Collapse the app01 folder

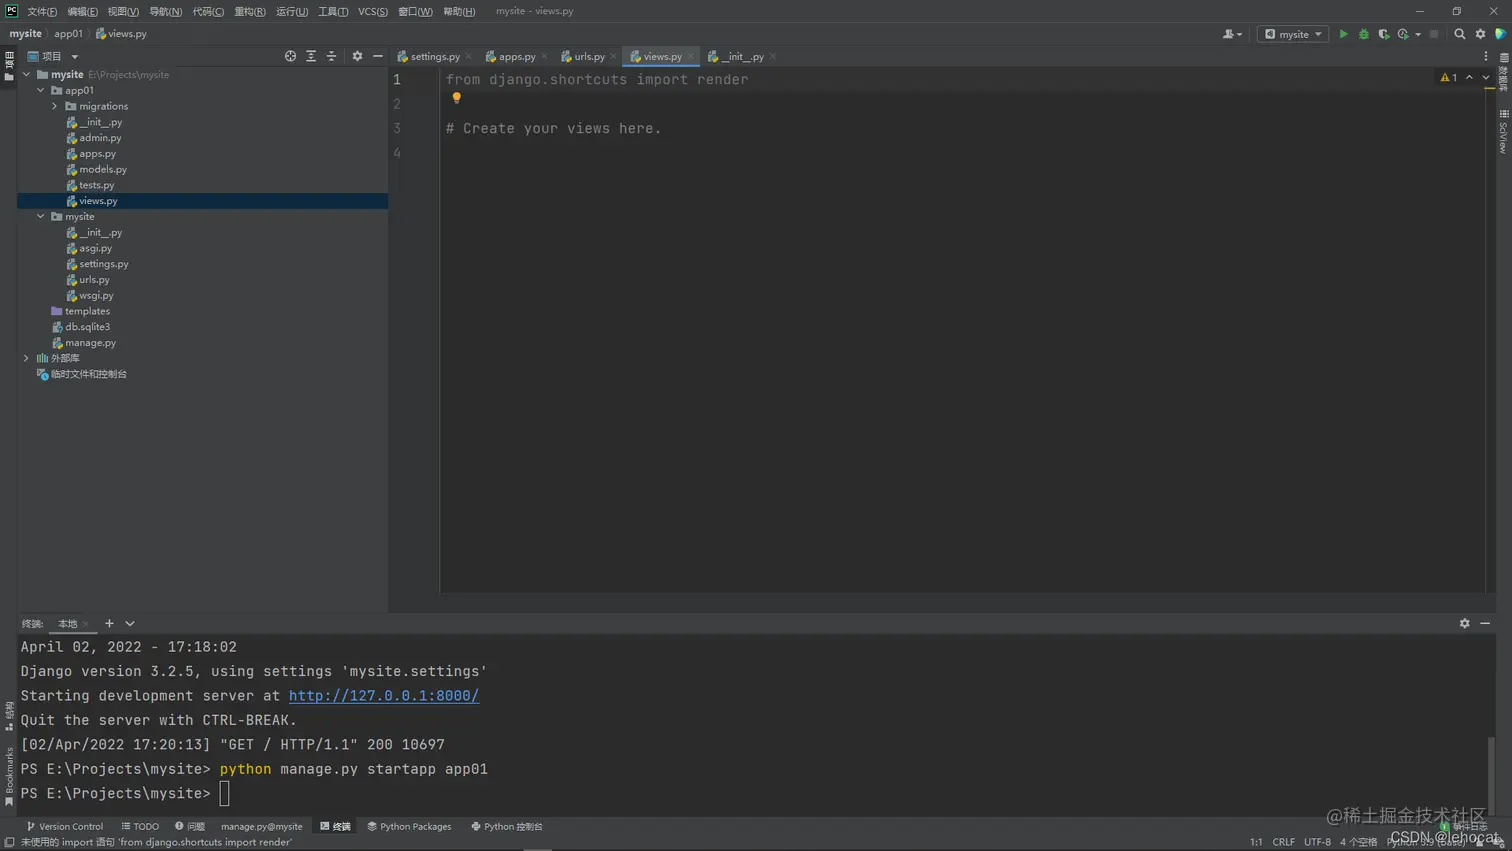[41, 90]
